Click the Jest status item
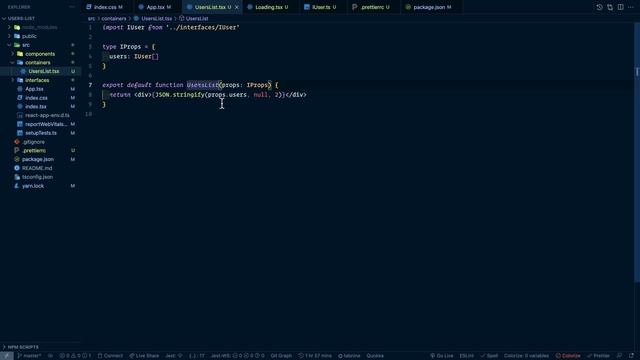 174,356
